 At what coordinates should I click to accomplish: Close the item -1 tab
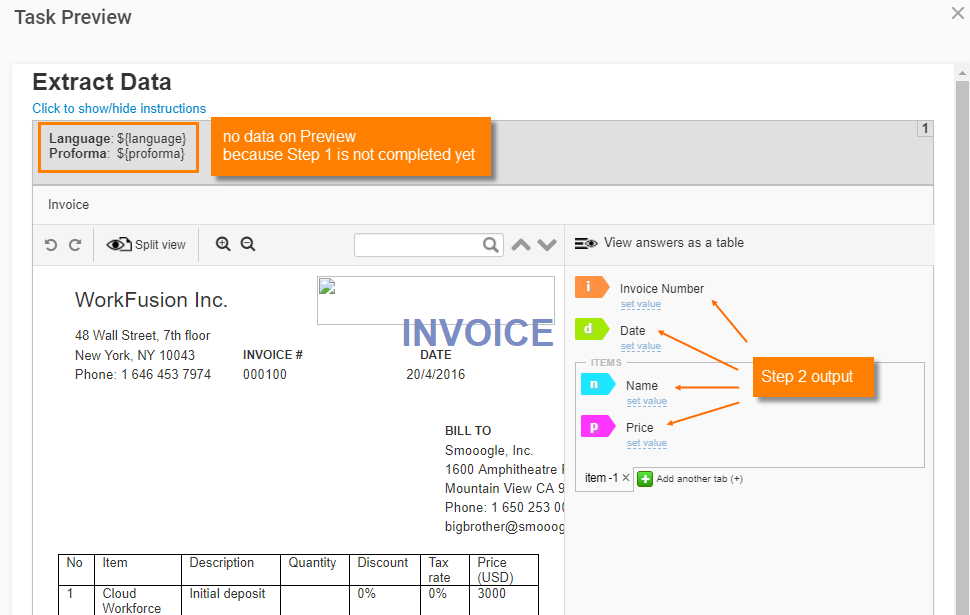[625, 478]
